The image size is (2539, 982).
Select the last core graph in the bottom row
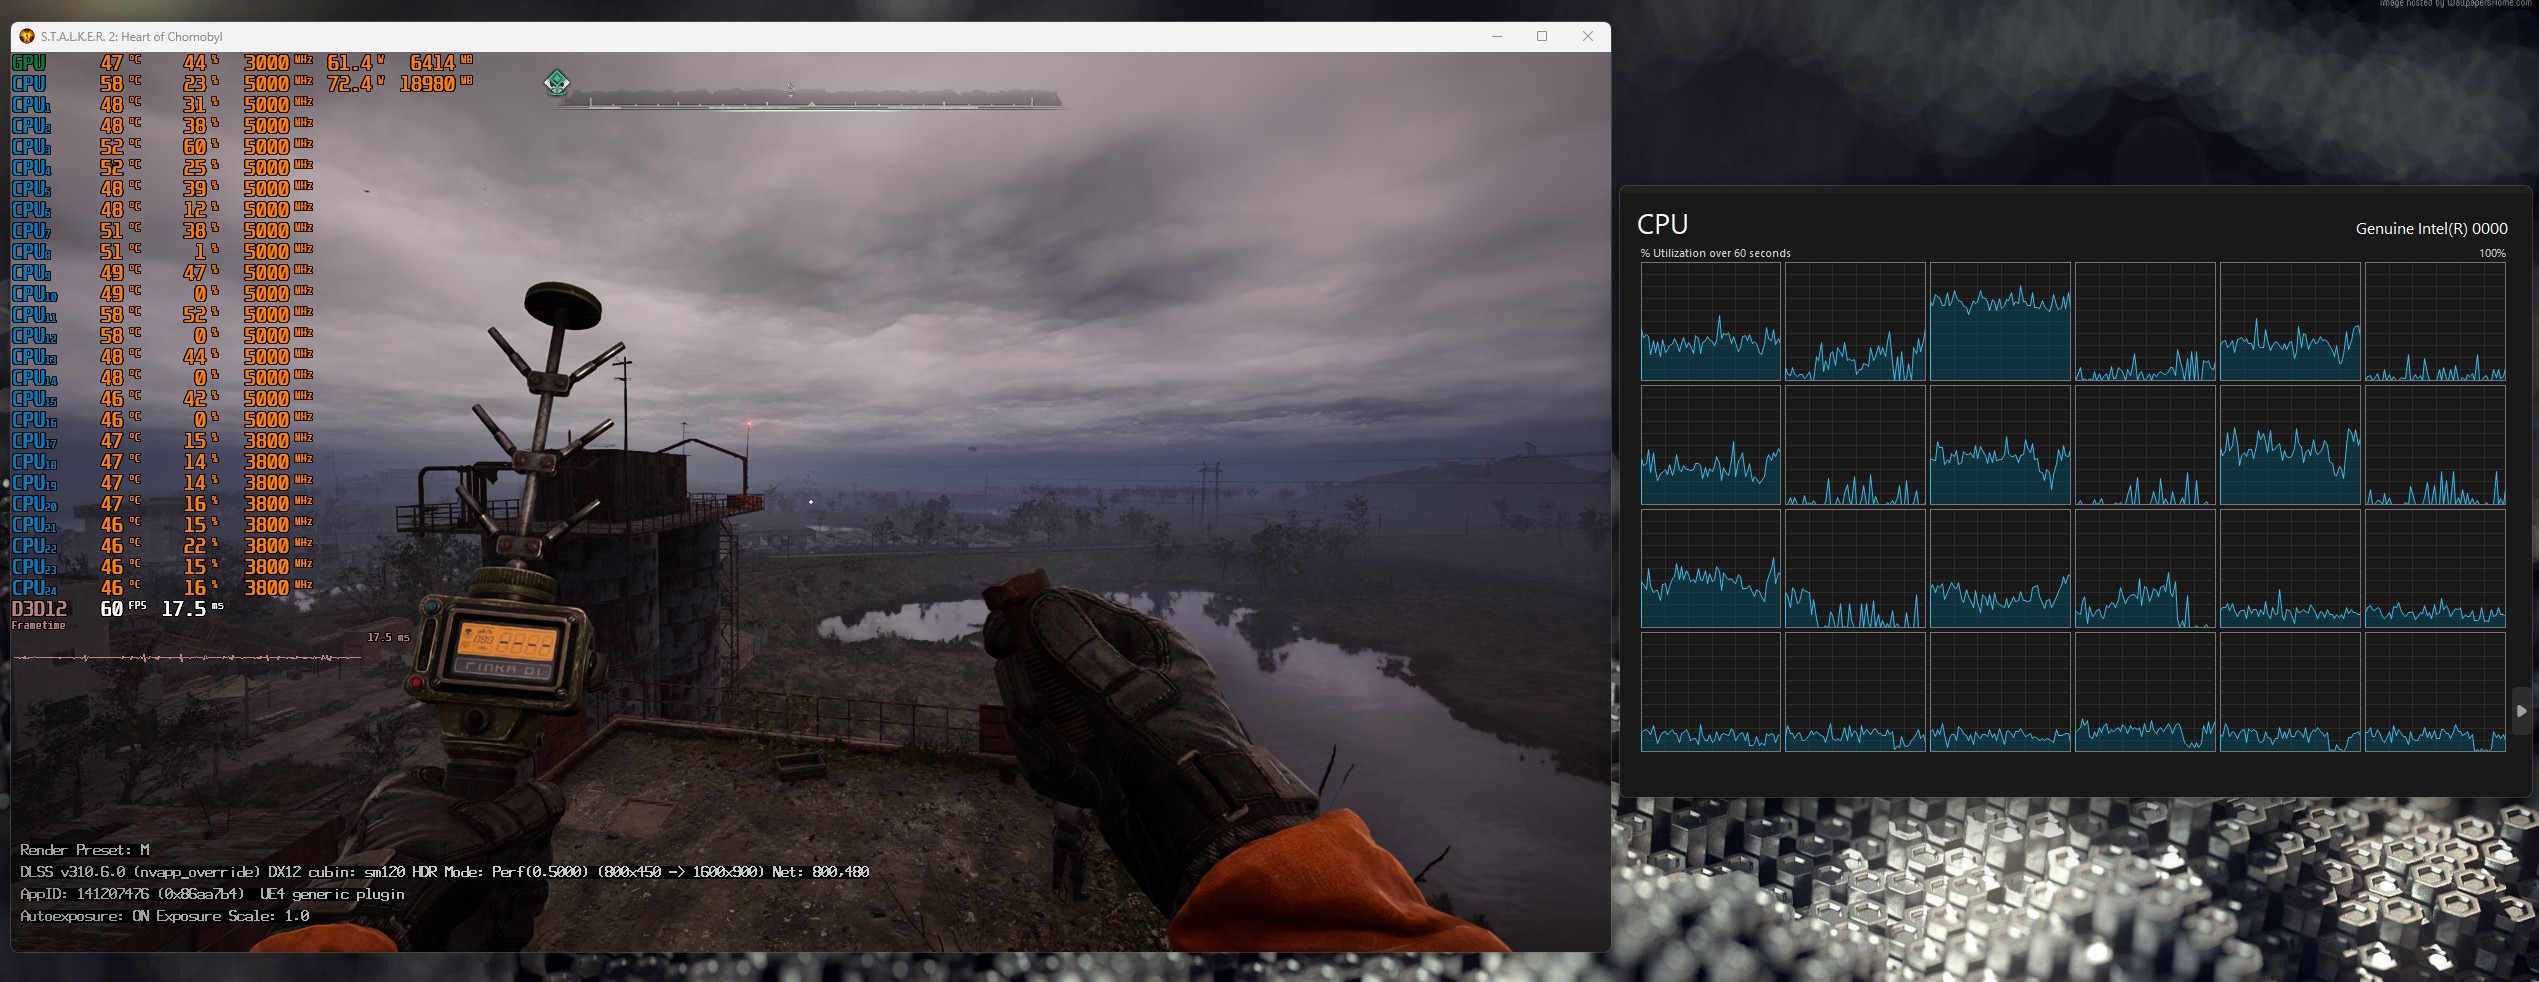click(2435, 692)
